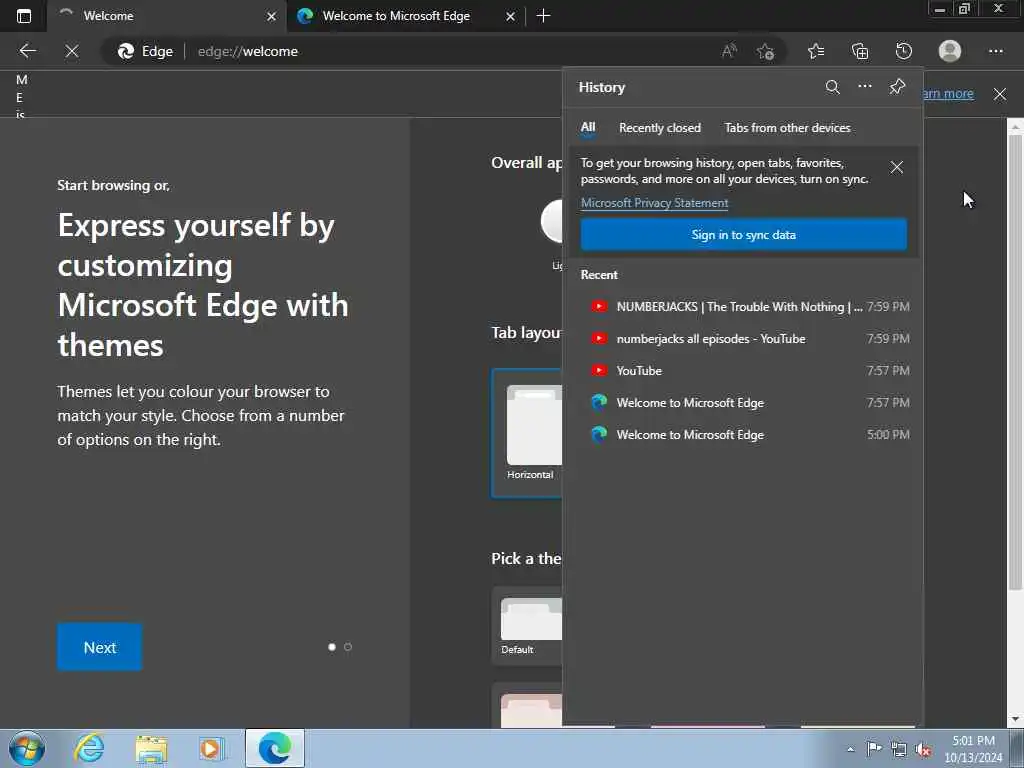This screenshot has width=1024, height=768.
Task: Toggle Read aloud icon in address bar
Action: click(x=729, y=51)
